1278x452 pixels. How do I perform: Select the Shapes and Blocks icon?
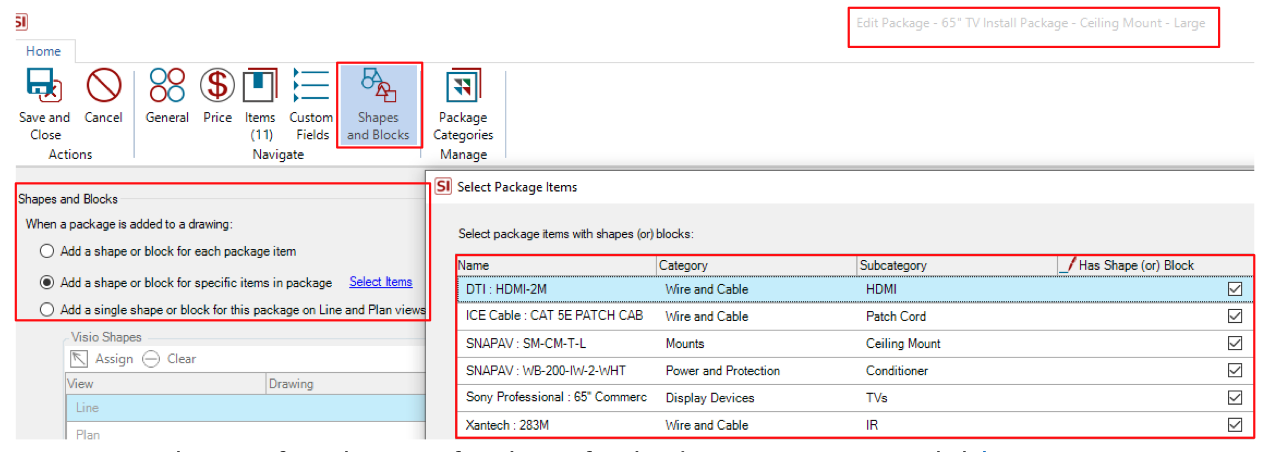point(378,105)
